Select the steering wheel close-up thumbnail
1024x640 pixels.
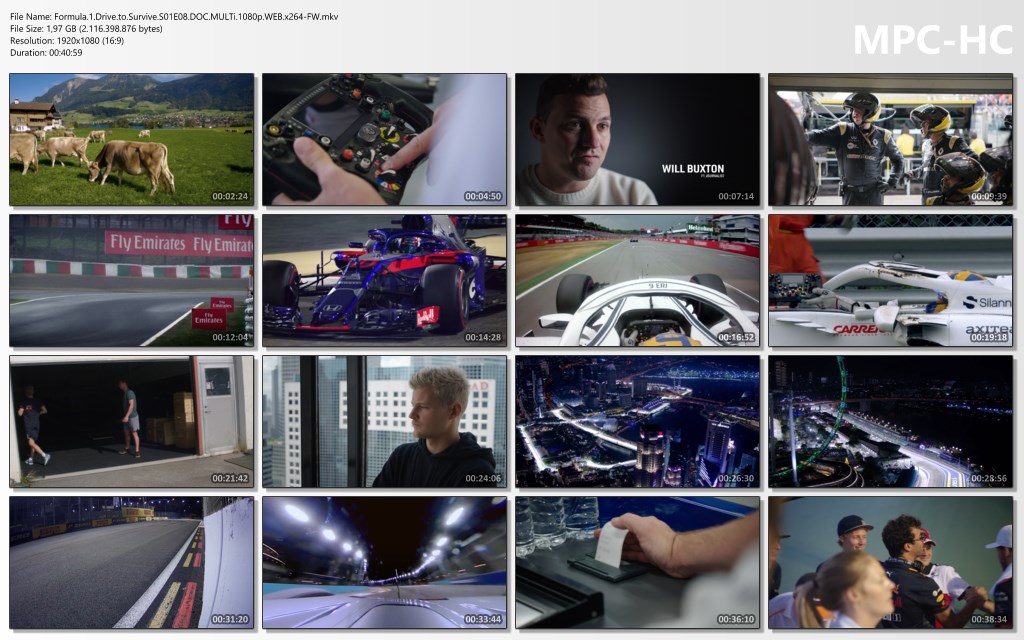pyautogui.click(x=384, y=139)
